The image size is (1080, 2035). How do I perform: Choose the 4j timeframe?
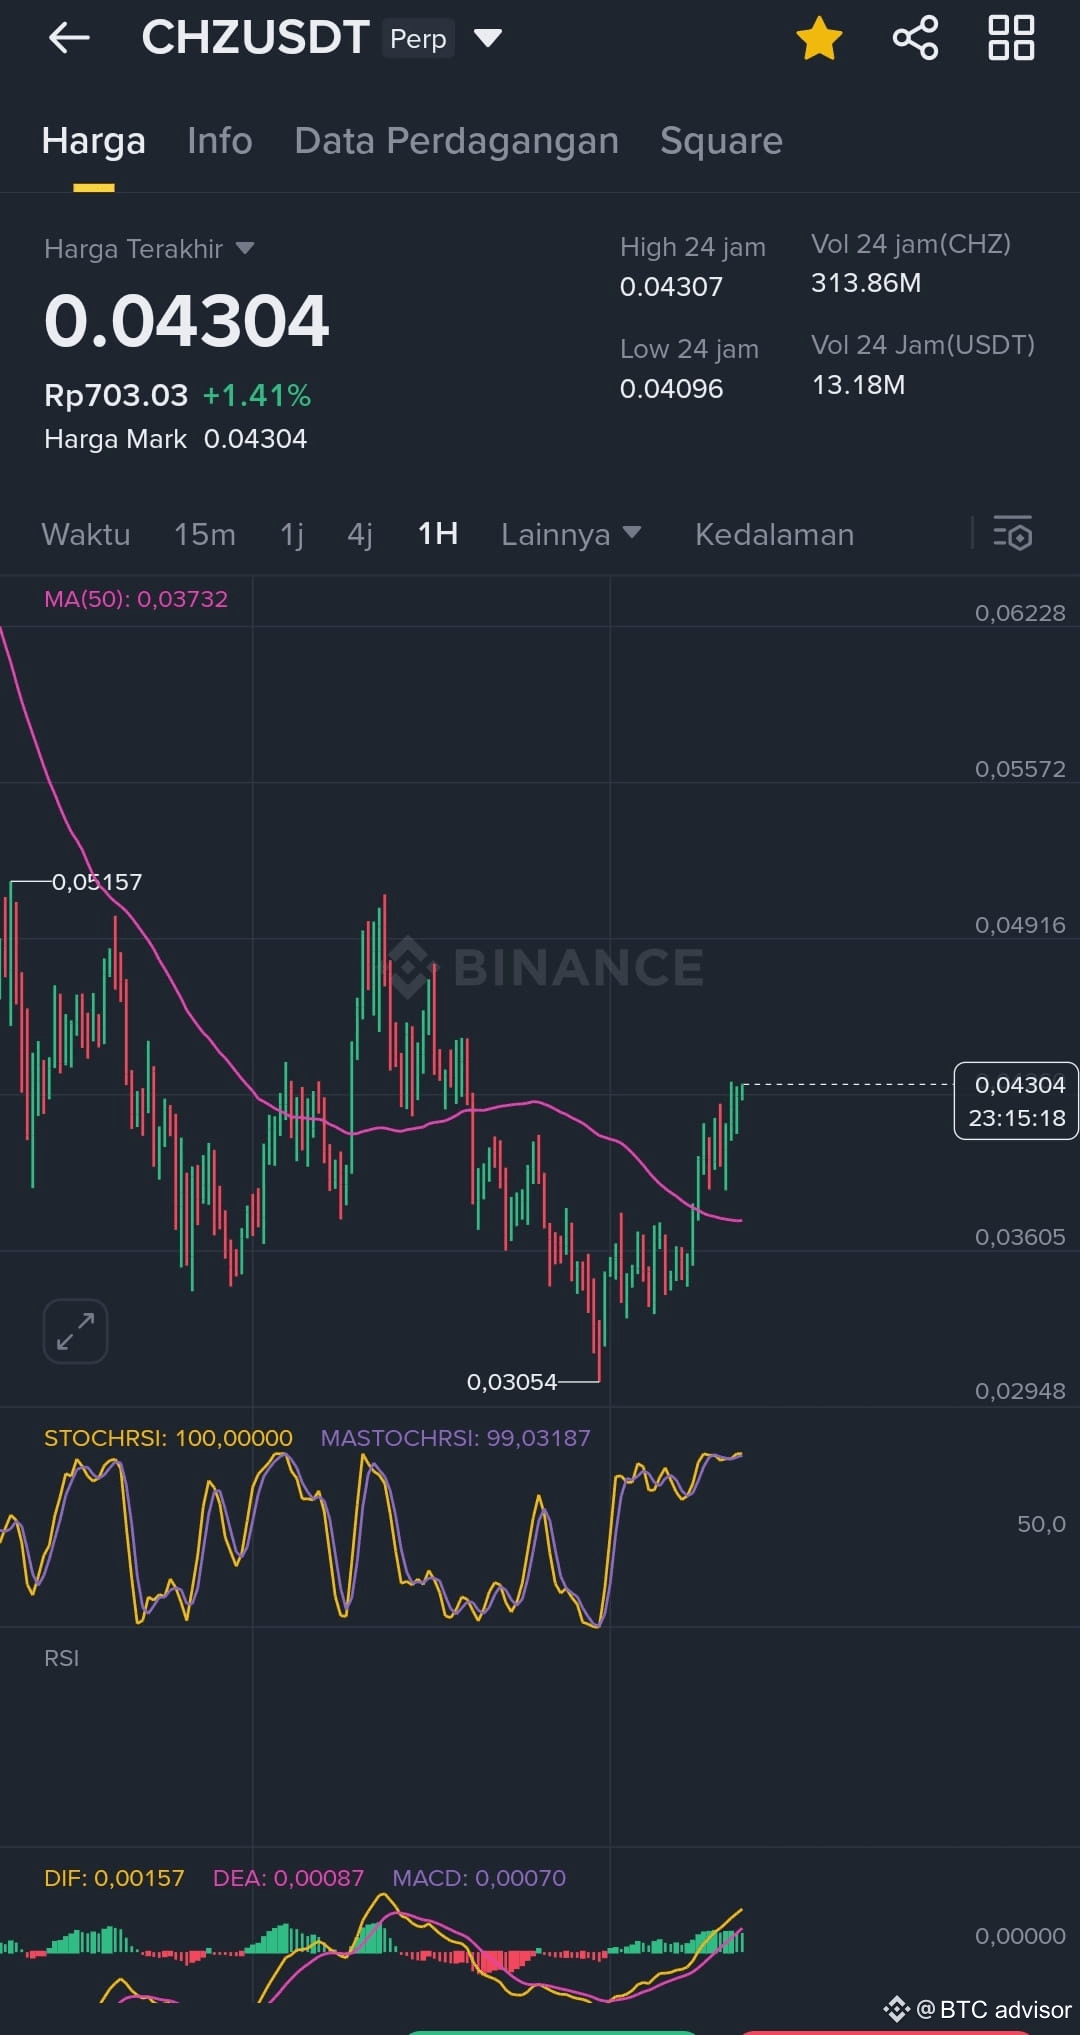(360, 534)
